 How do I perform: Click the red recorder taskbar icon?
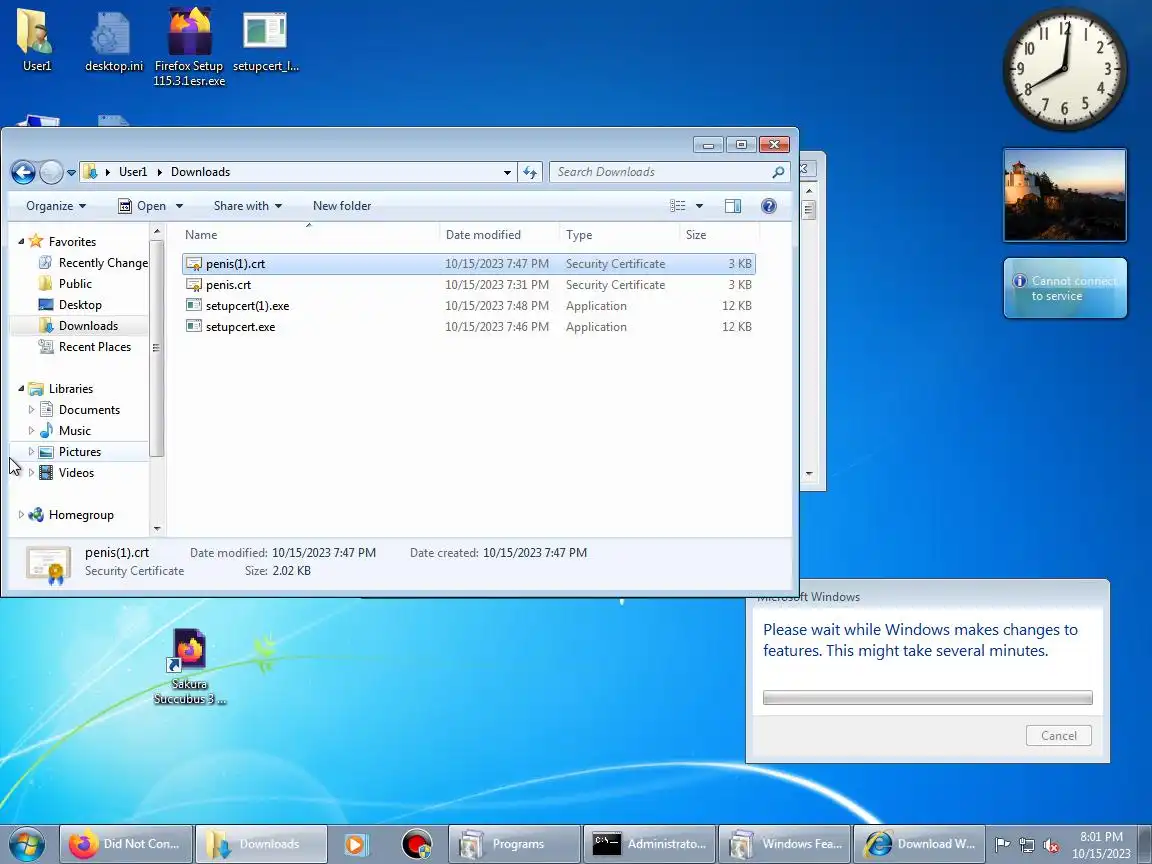(x=417, y=844)
